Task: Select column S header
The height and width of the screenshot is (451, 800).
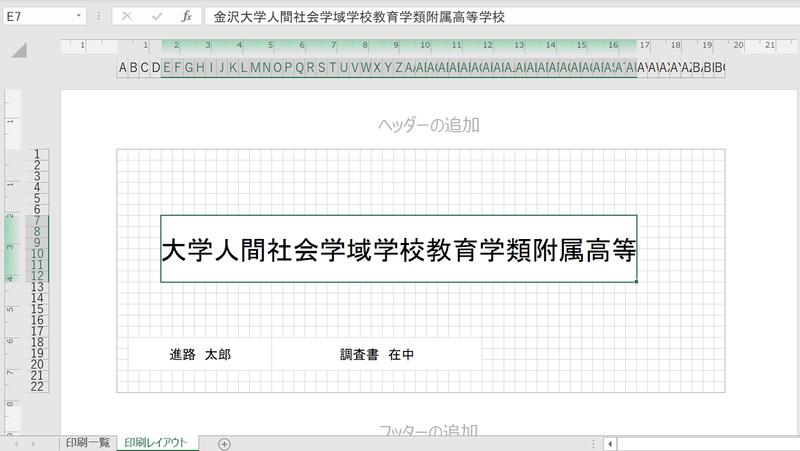Action: tap(321, 67)
